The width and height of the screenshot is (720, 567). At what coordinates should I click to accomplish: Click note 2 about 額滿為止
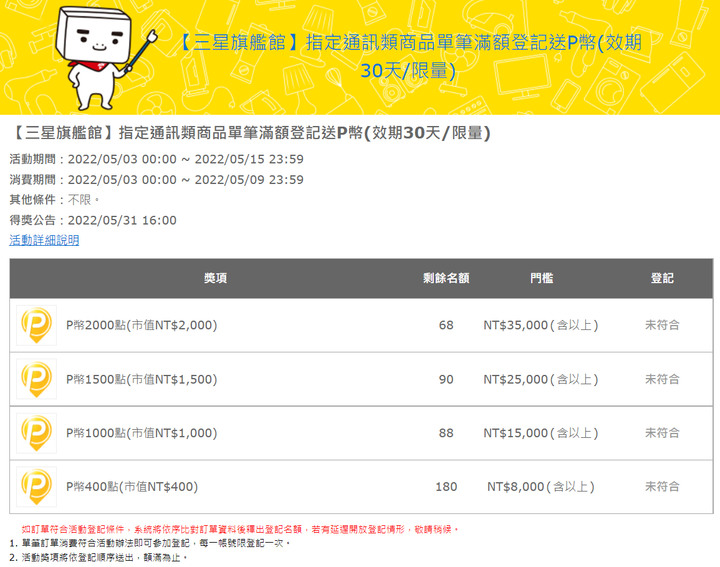pyautogui.click(x=98, y=557)
